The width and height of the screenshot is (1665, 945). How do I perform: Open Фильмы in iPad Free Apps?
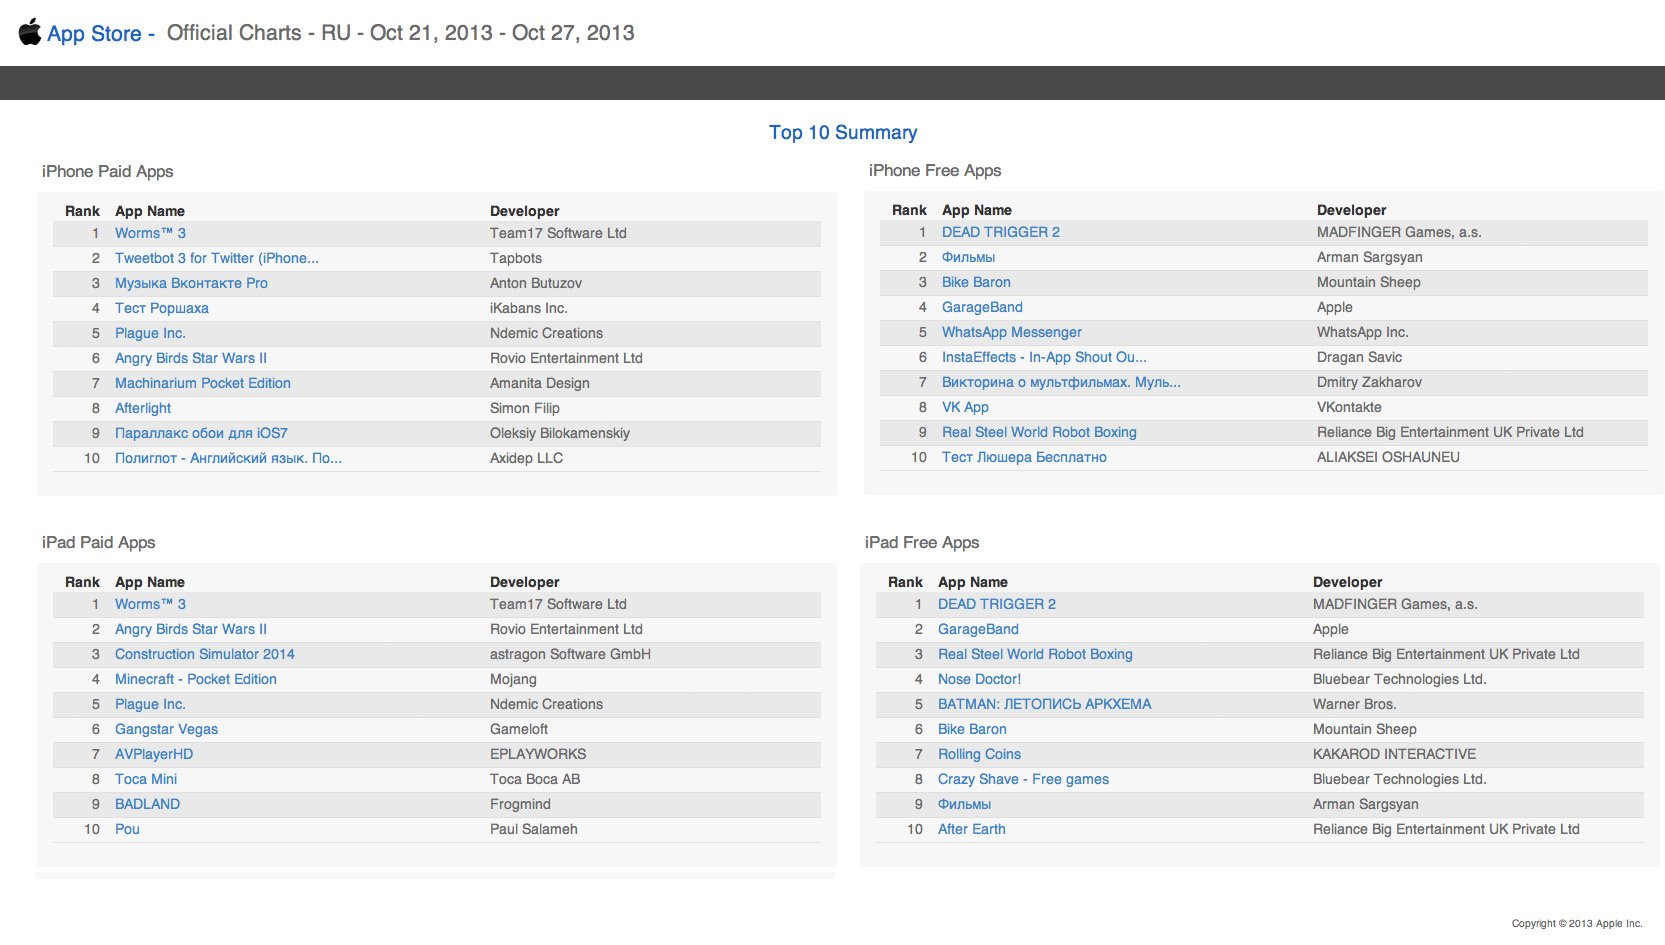[x=964, y=804]
